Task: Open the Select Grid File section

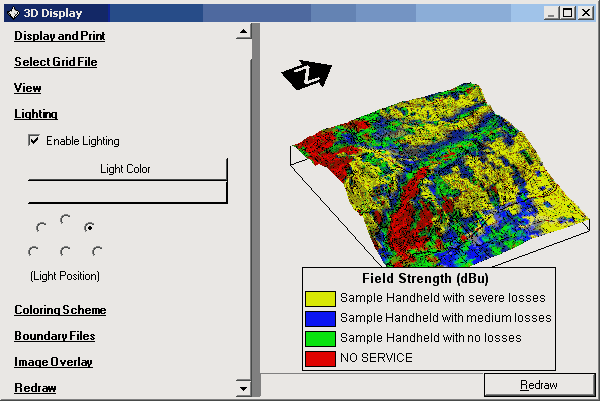Action: coord(56,62)
